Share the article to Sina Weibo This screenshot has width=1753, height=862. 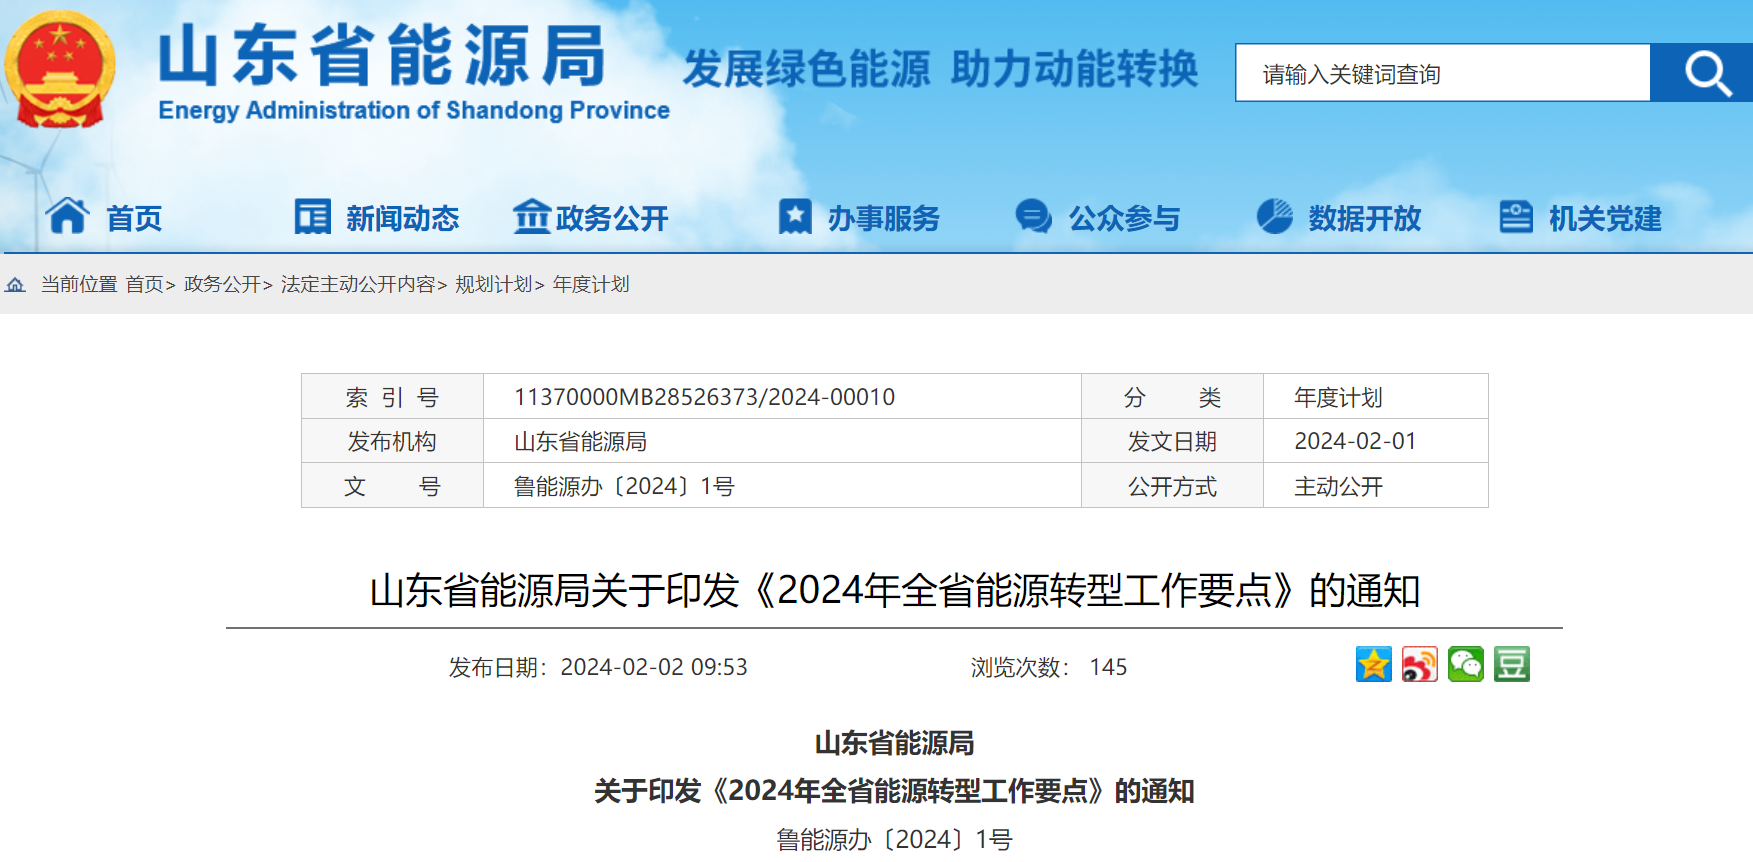pyautogui.click(x=1419, y=665)
